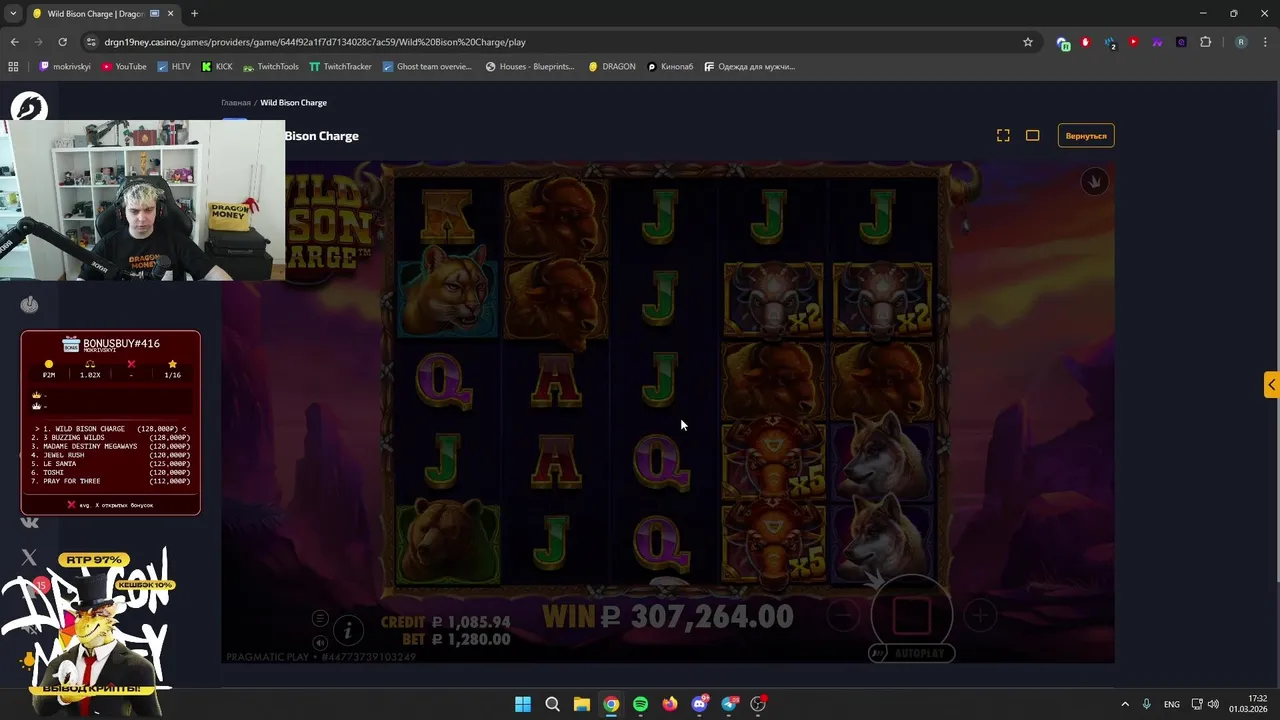Open KICK bookmark
Screen dimensions: 1280x720
point(217,67)
